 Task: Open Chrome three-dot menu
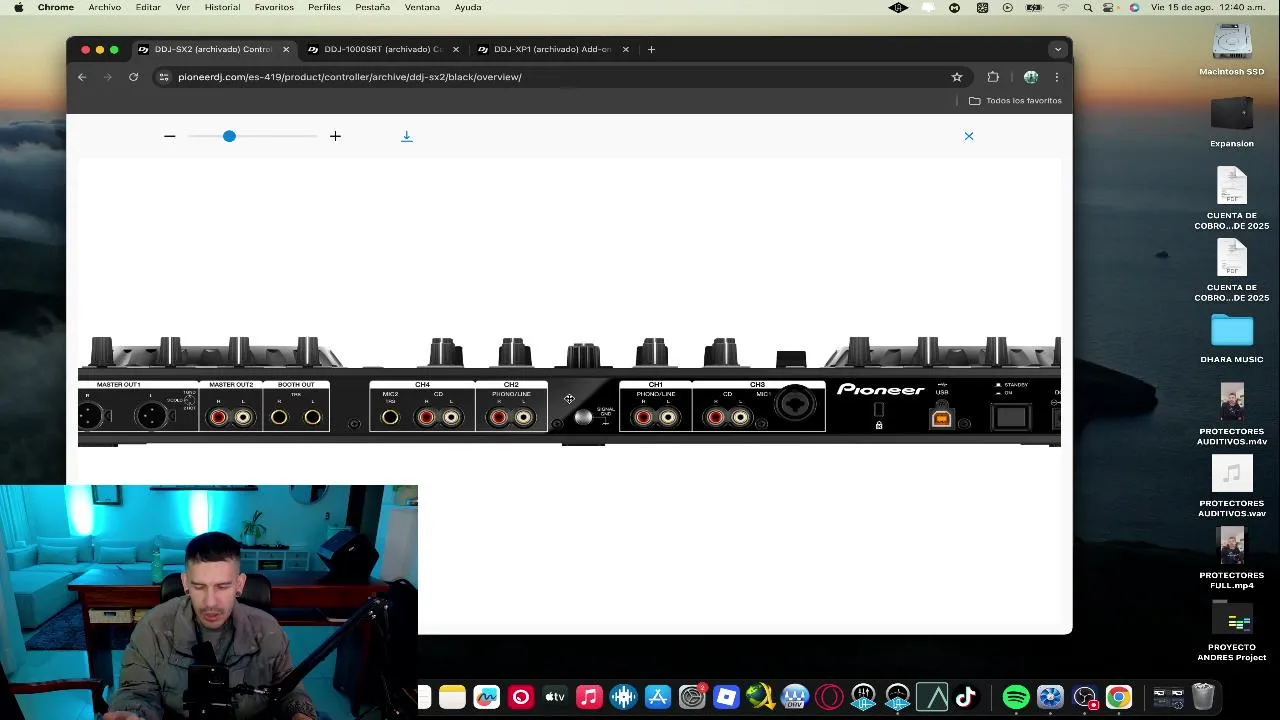1057,77
